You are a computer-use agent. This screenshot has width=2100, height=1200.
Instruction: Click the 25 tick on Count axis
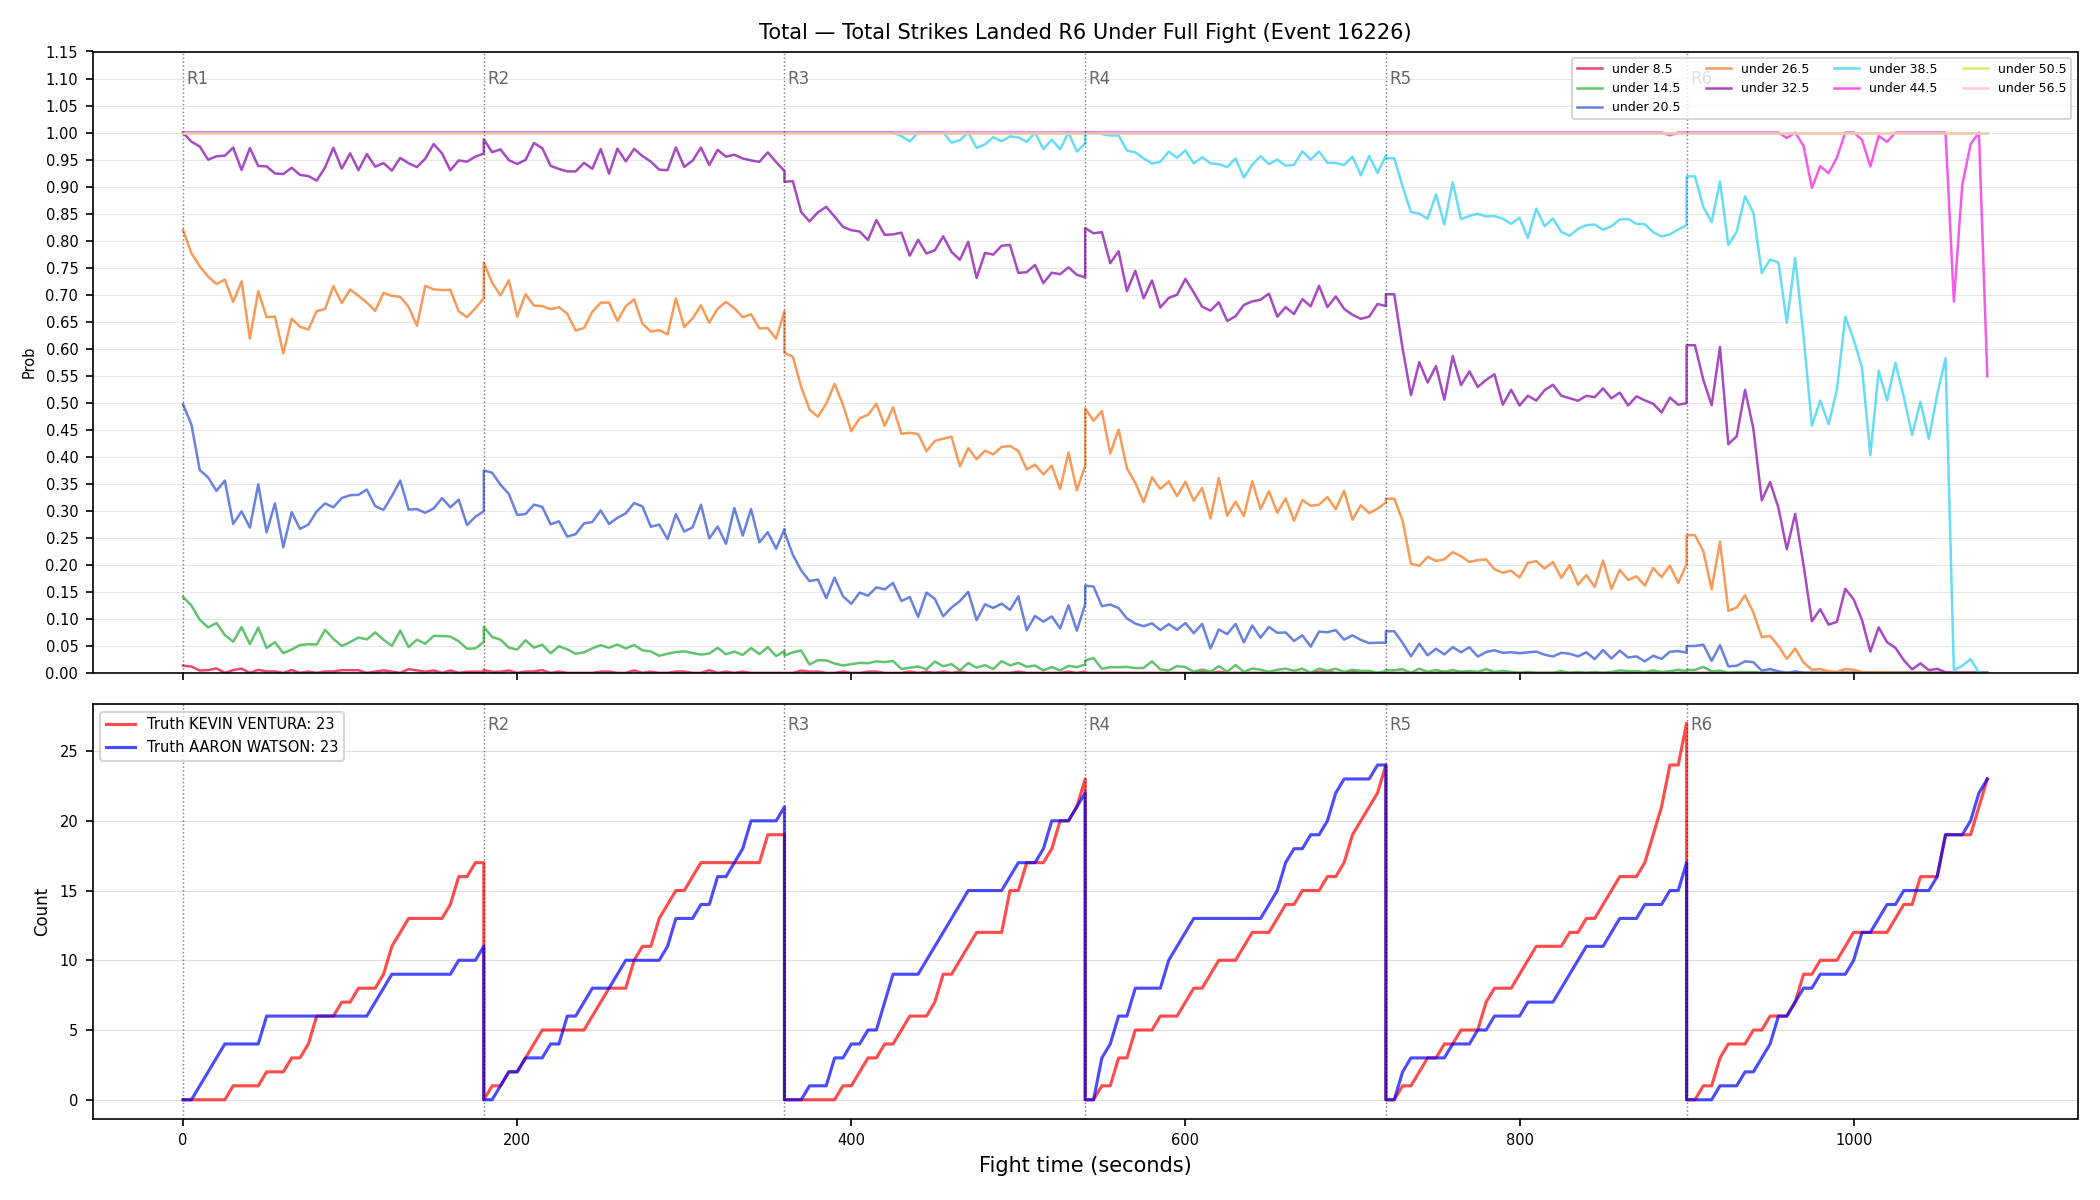coord(70,751)
